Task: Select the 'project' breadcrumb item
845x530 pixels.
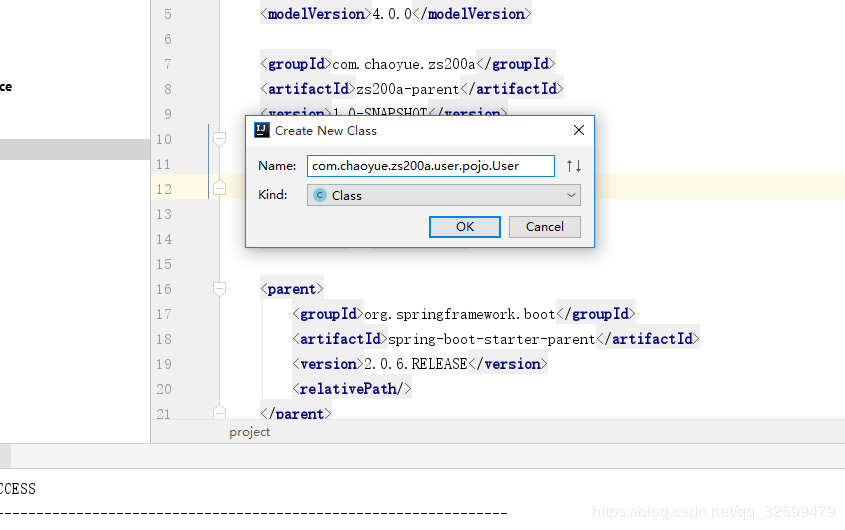Action: [250, 432]
